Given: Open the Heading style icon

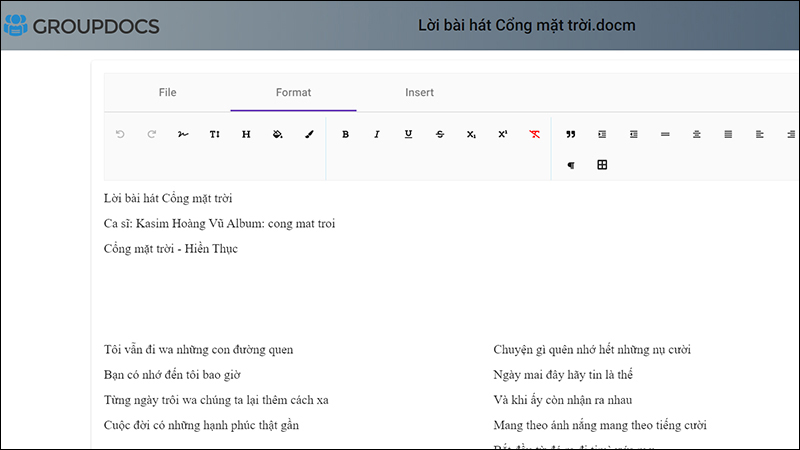Looking at the screenshot, I should 246,134.
